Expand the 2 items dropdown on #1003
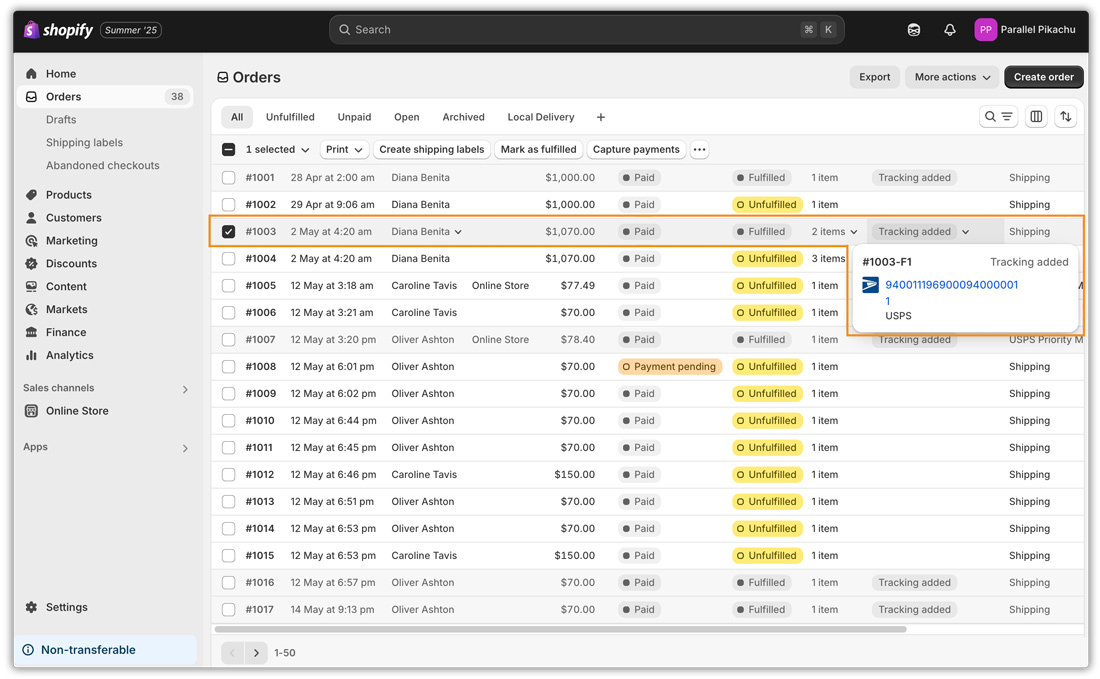 coord(854,232)
